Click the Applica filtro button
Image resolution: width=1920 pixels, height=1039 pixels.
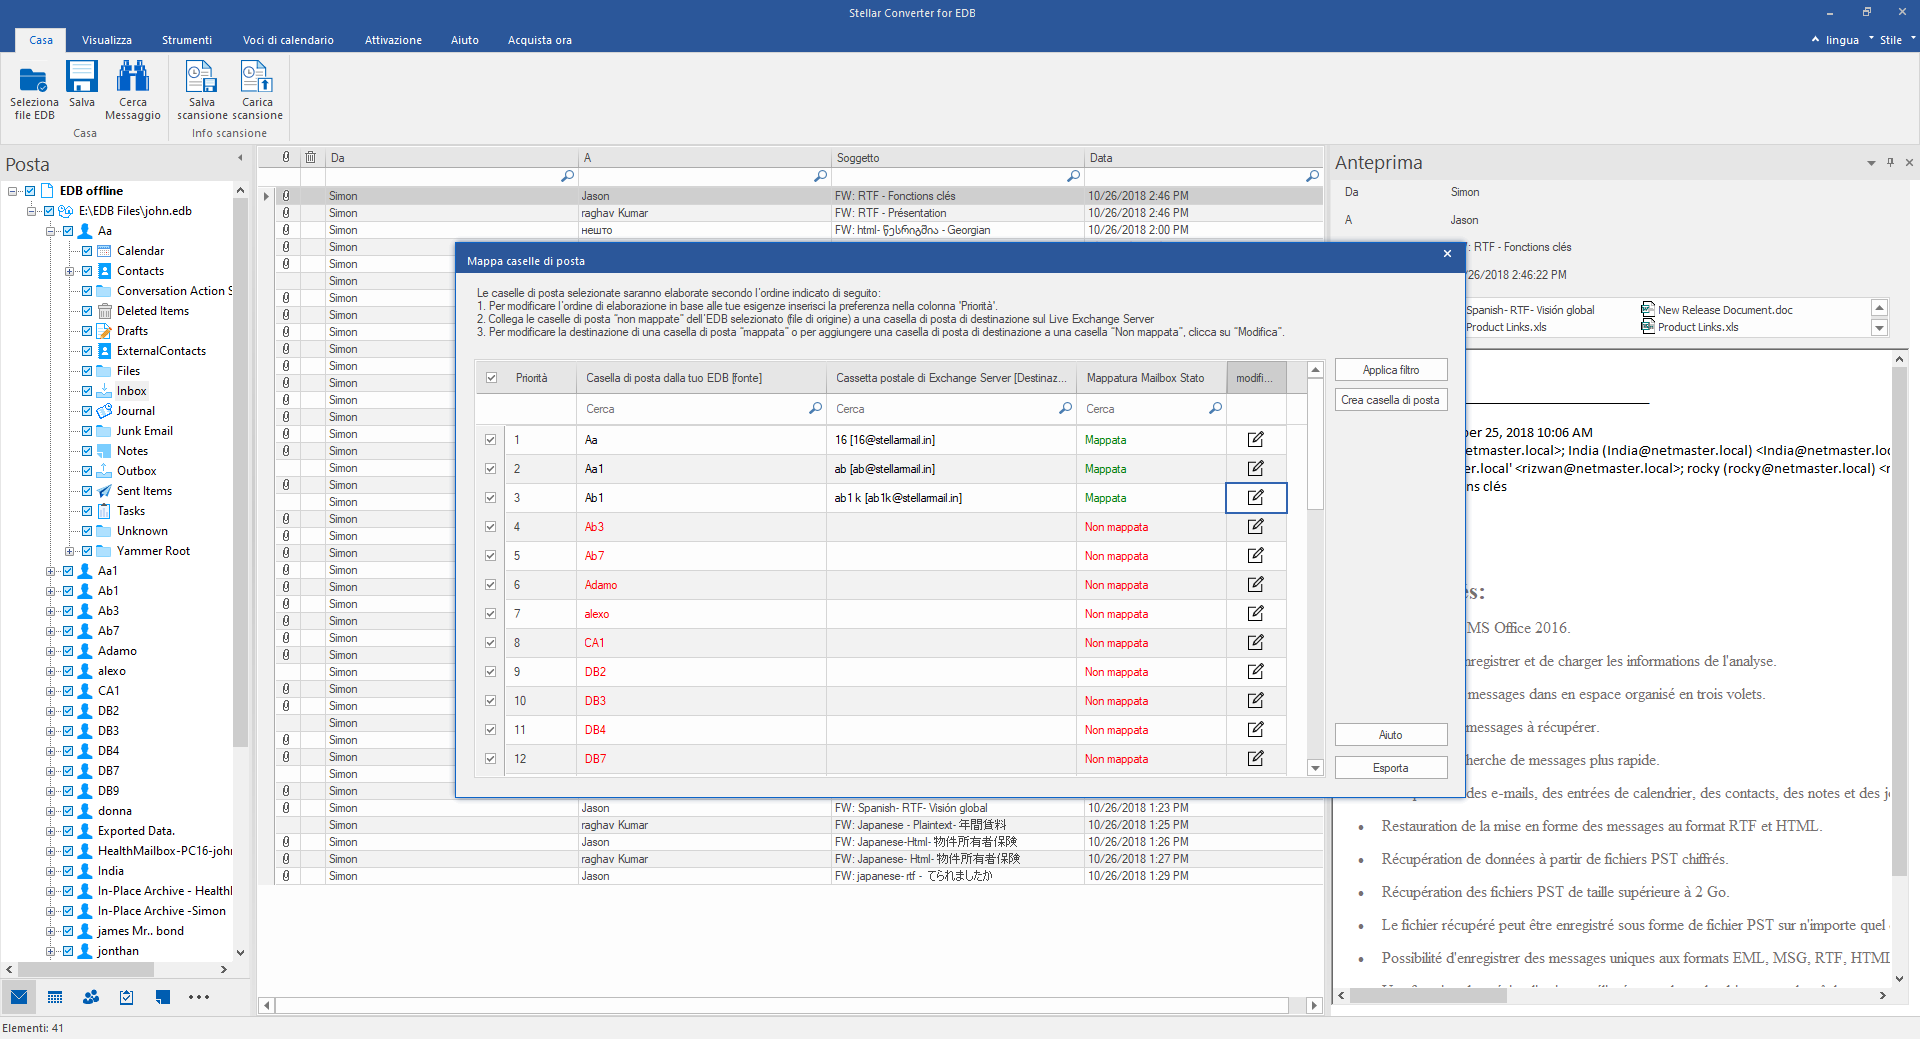(x=1390, y=370)
